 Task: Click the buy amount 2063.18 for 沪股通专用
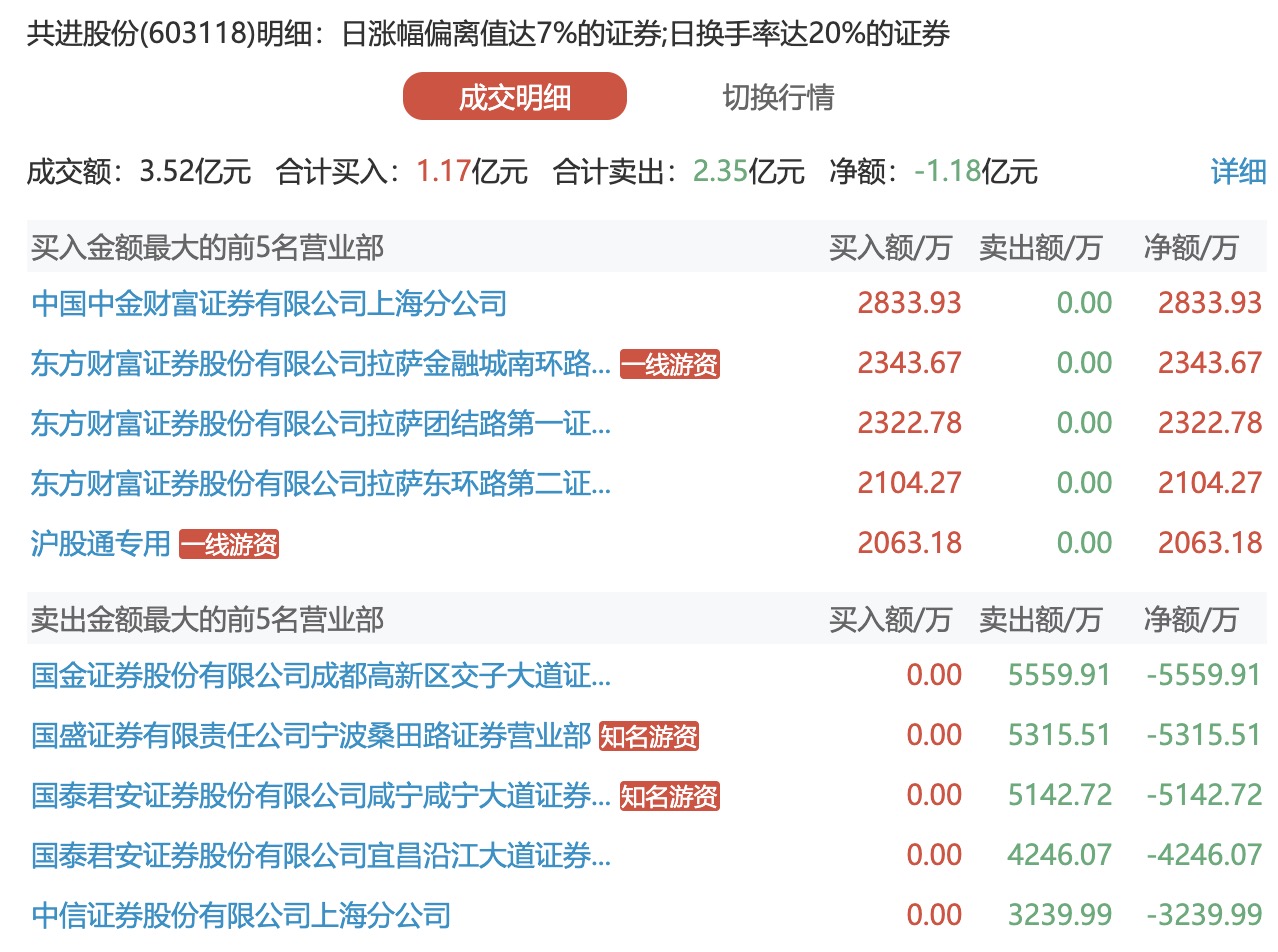pyautogui.click(x=909, y=543)
